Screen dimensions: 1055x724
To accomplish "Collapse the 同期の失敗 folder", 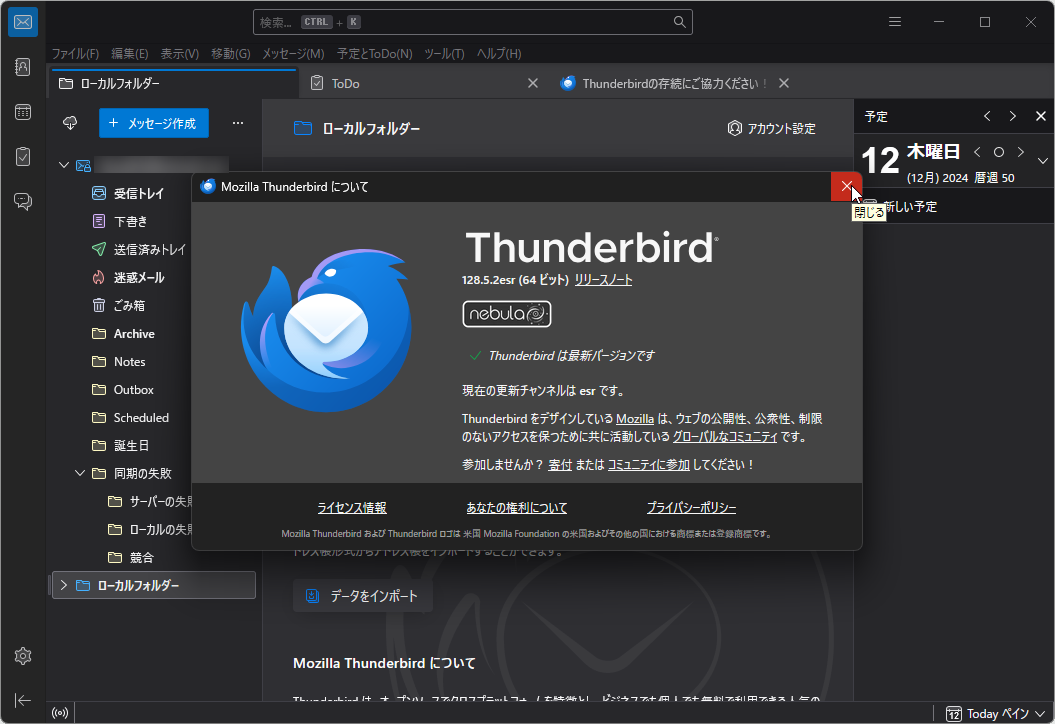I will click(80, 473).
